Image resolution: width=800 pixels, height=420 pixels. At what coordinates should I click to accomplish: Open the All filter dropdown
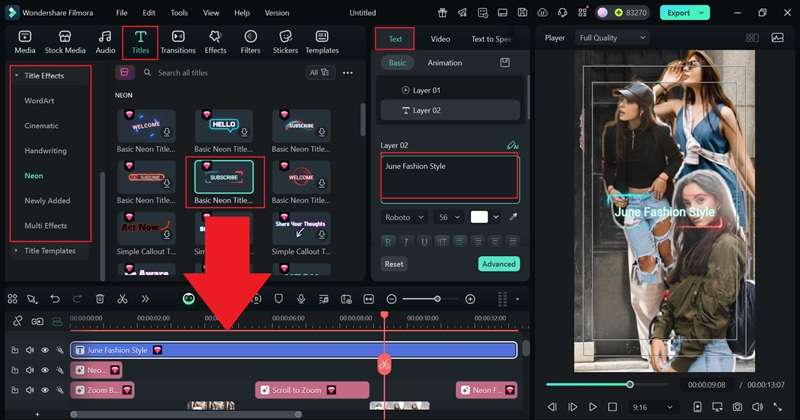(x=319, y=72)
